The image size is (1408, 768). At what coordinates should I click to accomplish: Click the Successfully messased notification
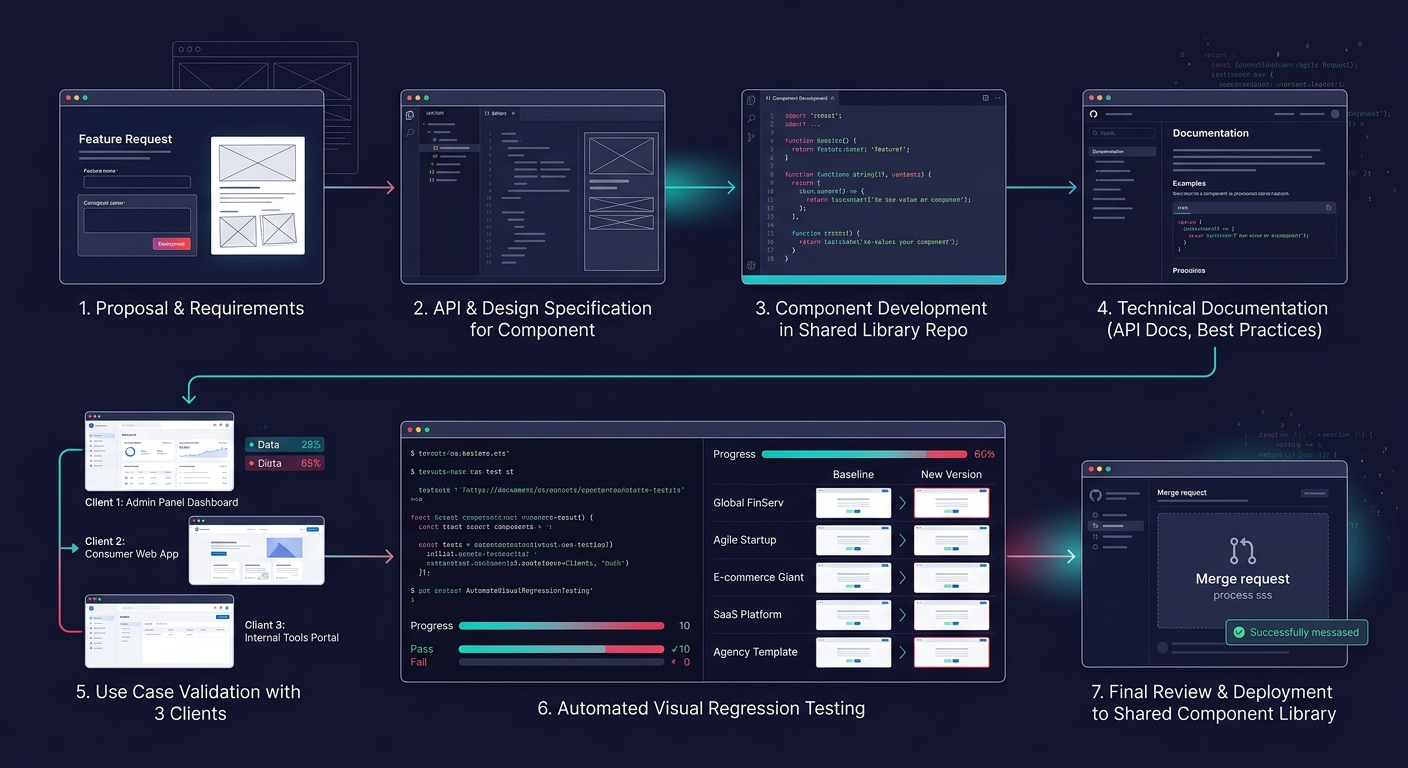tap(1296, 632)
